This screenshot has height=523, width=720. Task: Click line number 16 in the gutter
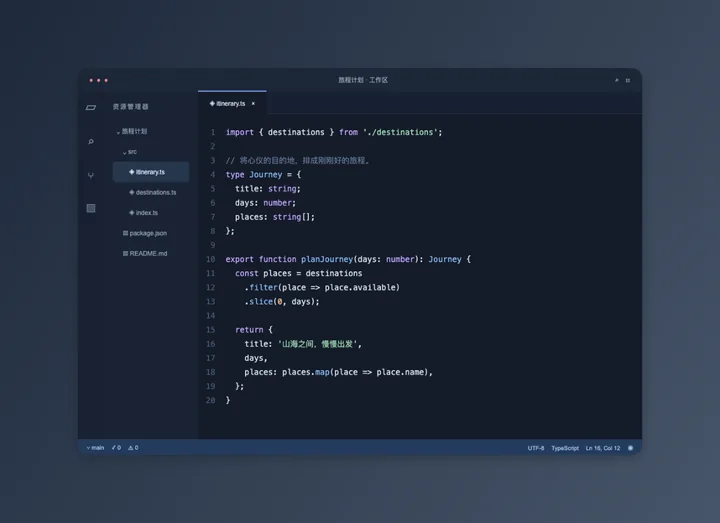[210, 344]
